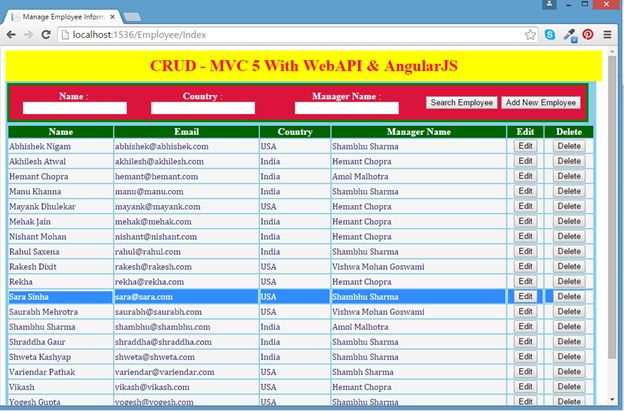Click the browser forward arrow
Screen dimensions: 624x411
click(x=29, y=35)
